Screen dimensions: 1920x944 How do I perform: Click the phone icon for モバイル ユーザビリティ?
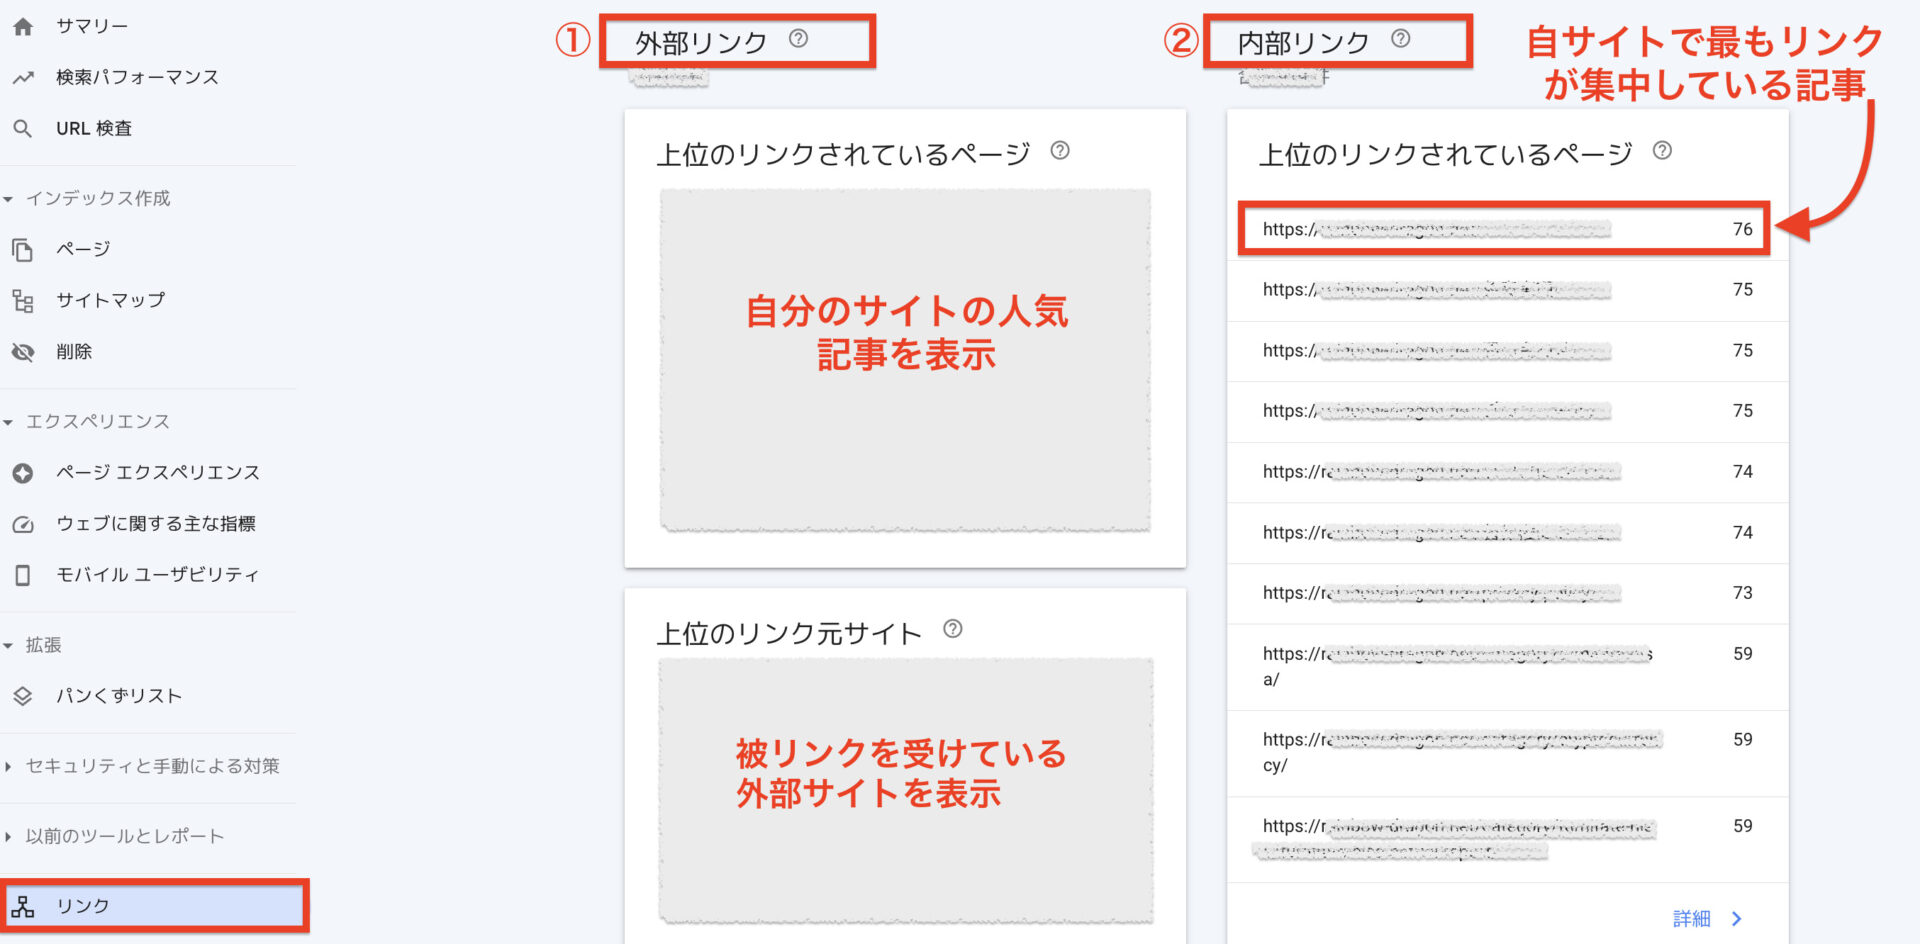pos(23,575)
